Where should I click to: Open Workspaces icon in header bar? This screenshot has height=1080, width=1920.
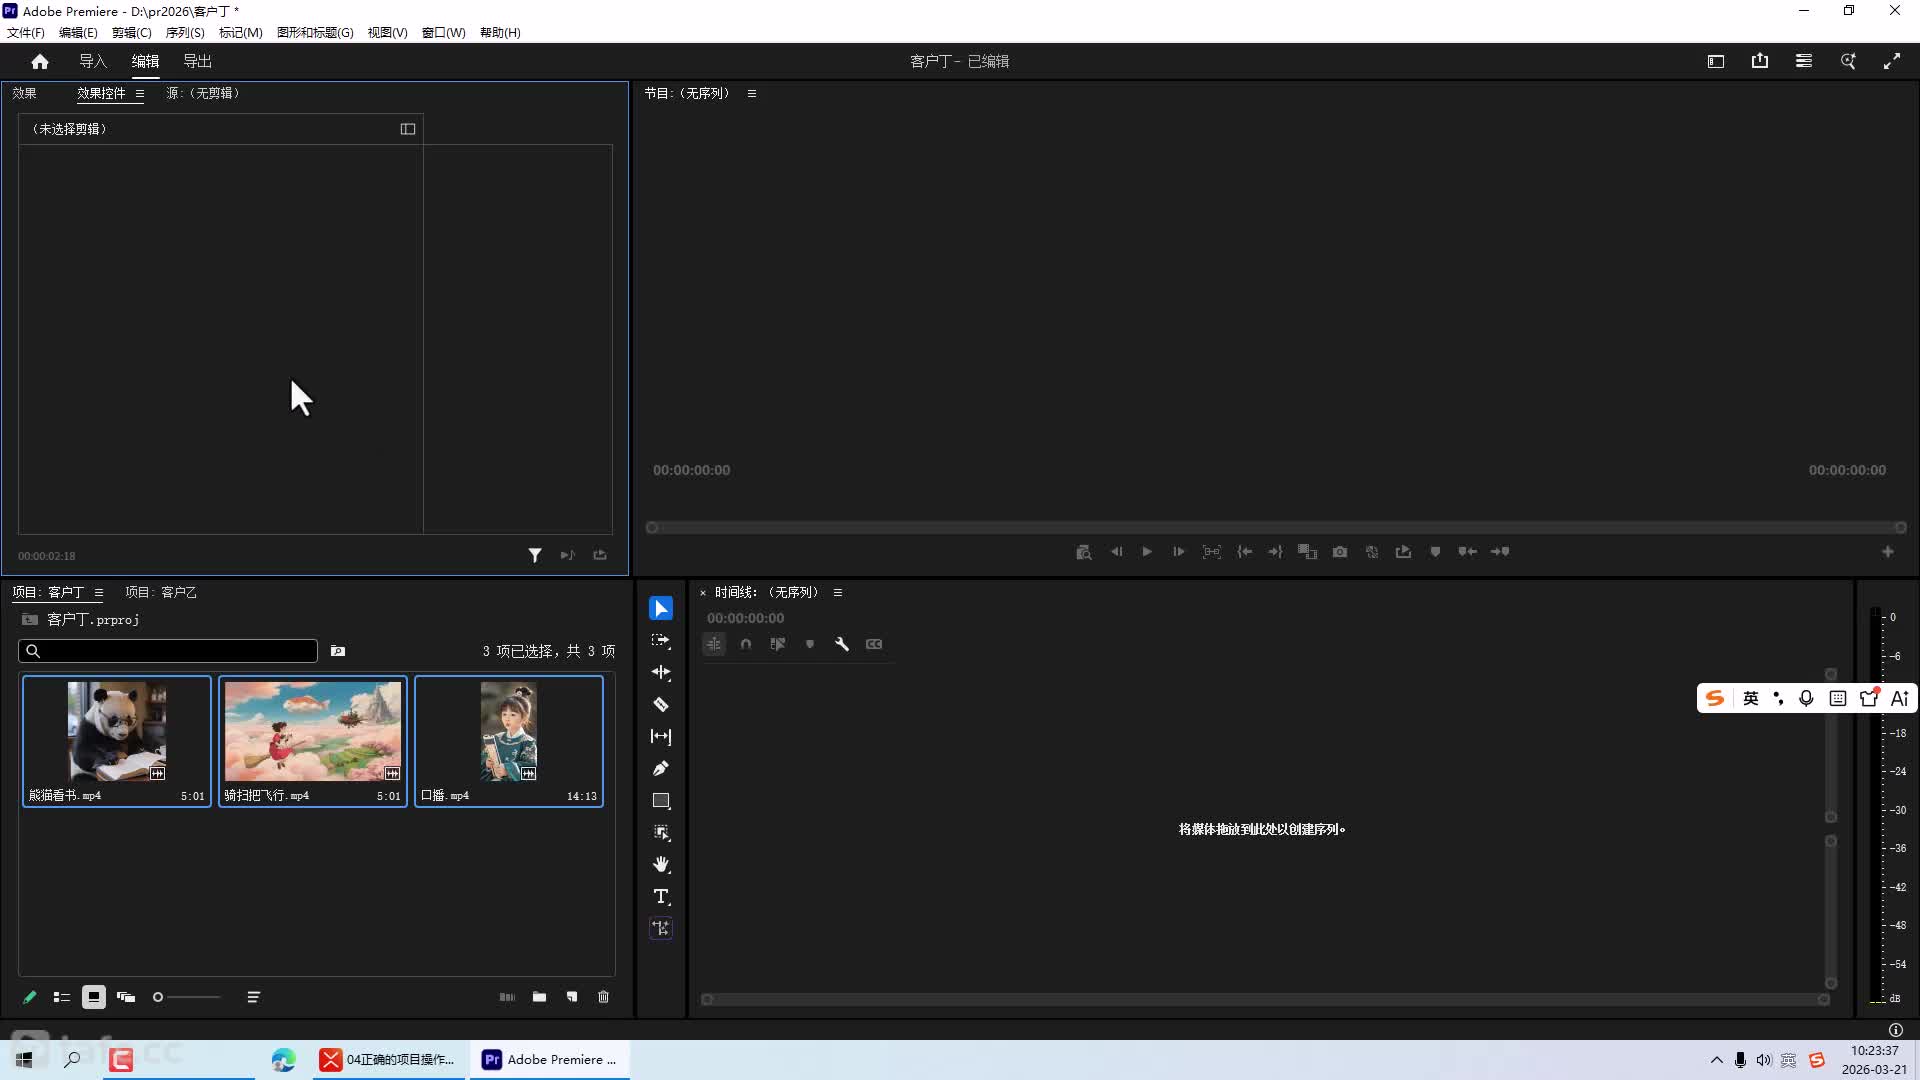(1716, 61)
